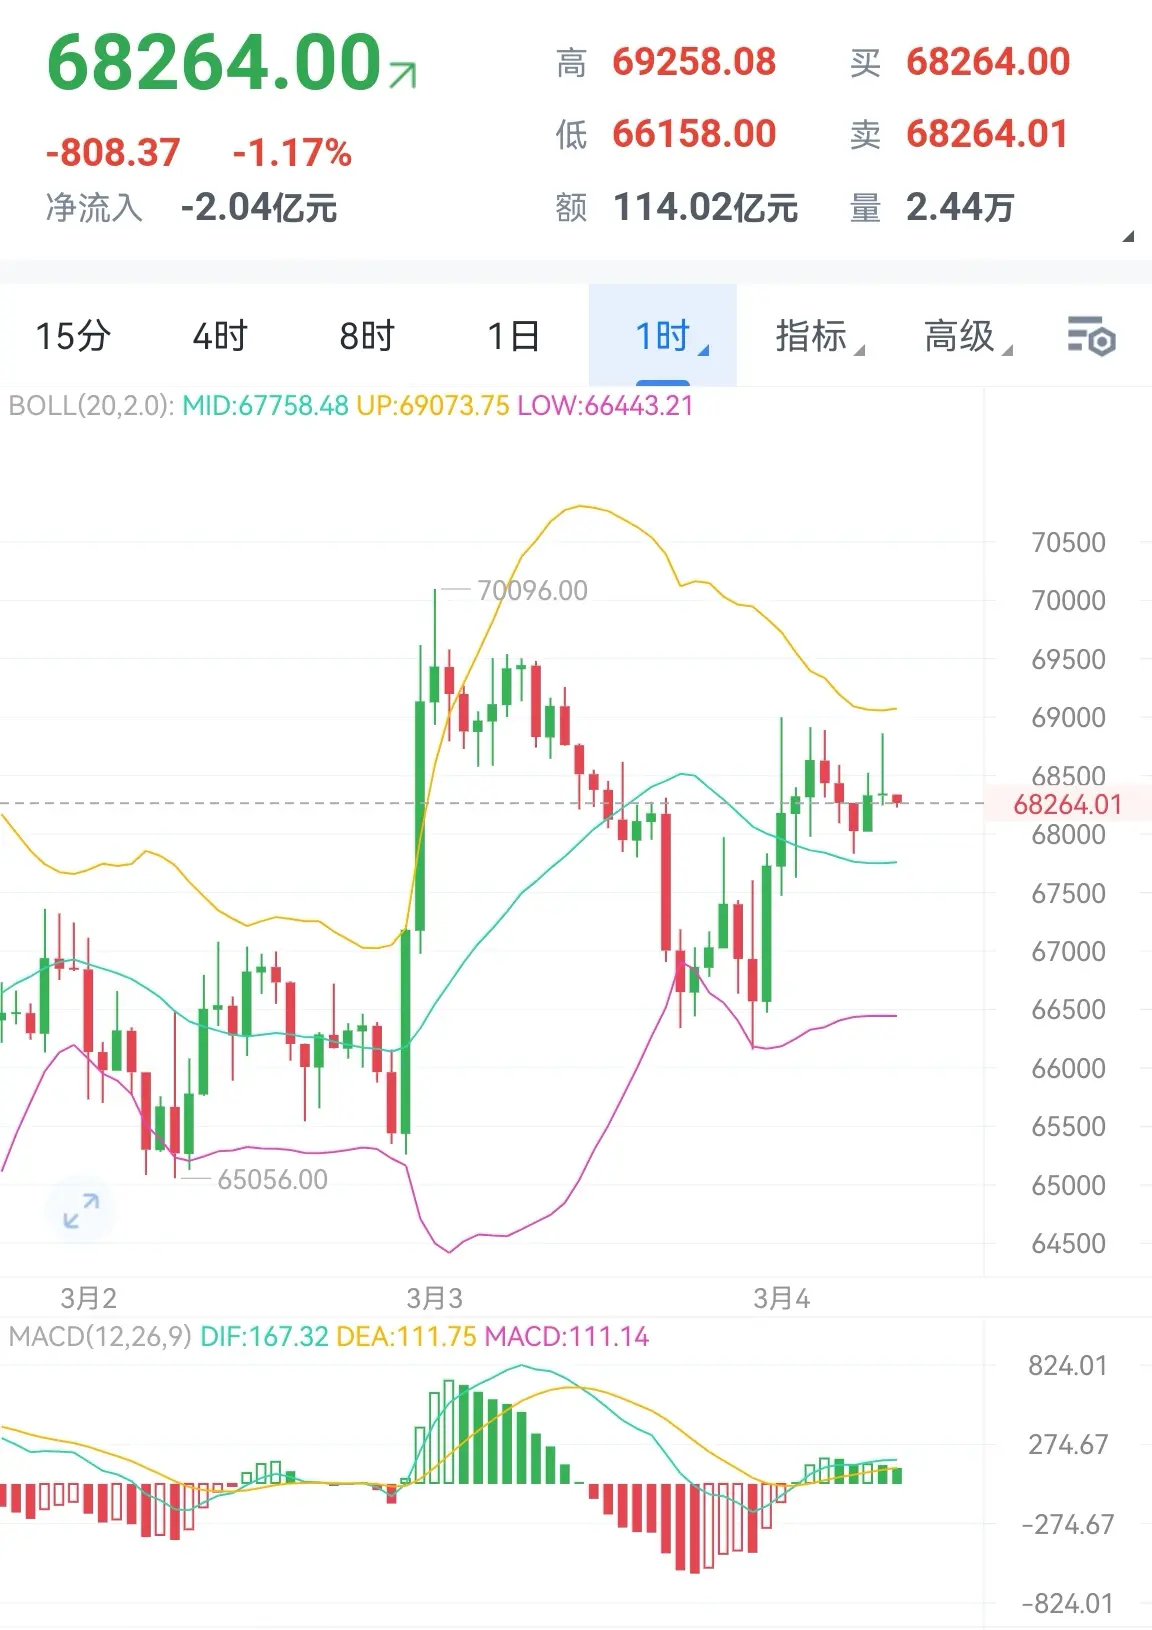
Task: Tap BOLL UP:69073.75 value
Action: pyautogui.click(x=433, y=406)
